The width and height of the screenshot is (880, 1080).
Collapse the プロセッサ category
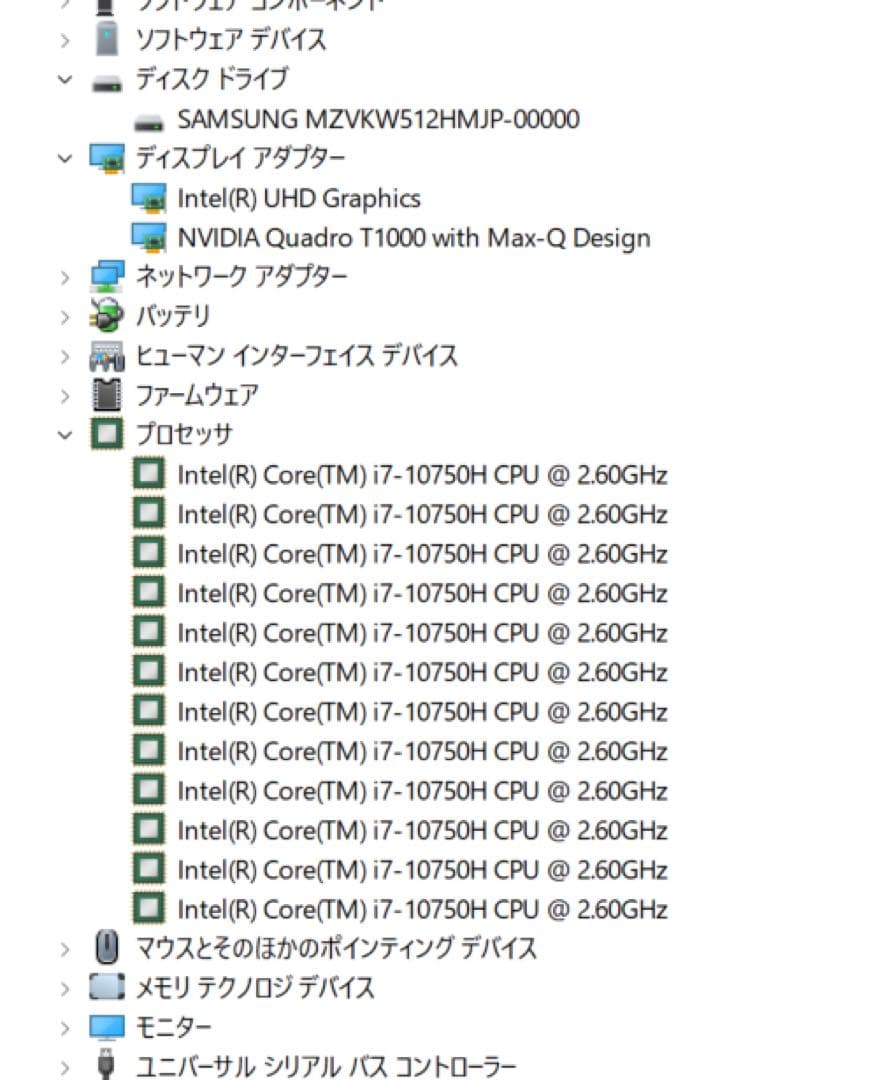[64, 434]
